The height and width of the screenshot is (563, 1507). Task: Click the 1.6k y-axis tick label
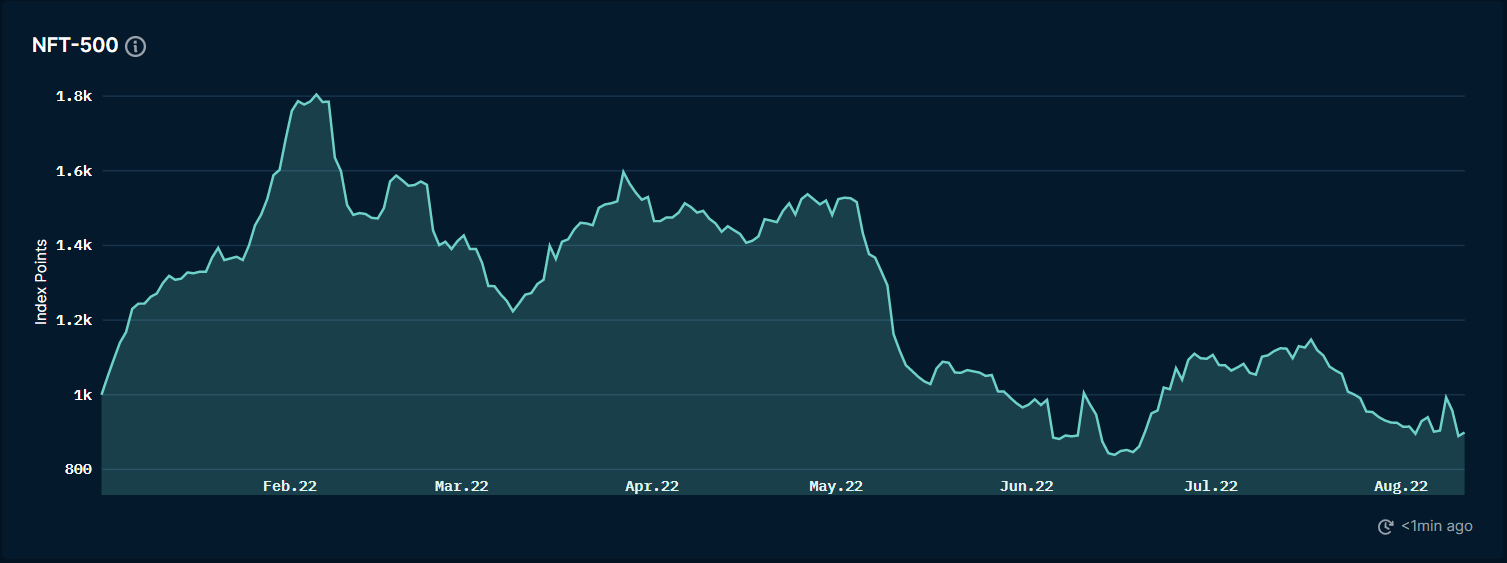(x=75, y=171)
